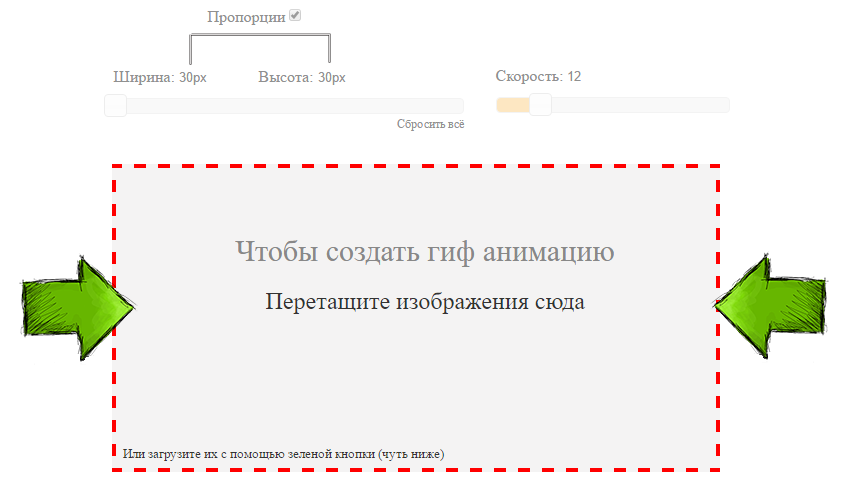Click the Пропорции label text
The image size is (847, 482).
click(x=246, y=17)
